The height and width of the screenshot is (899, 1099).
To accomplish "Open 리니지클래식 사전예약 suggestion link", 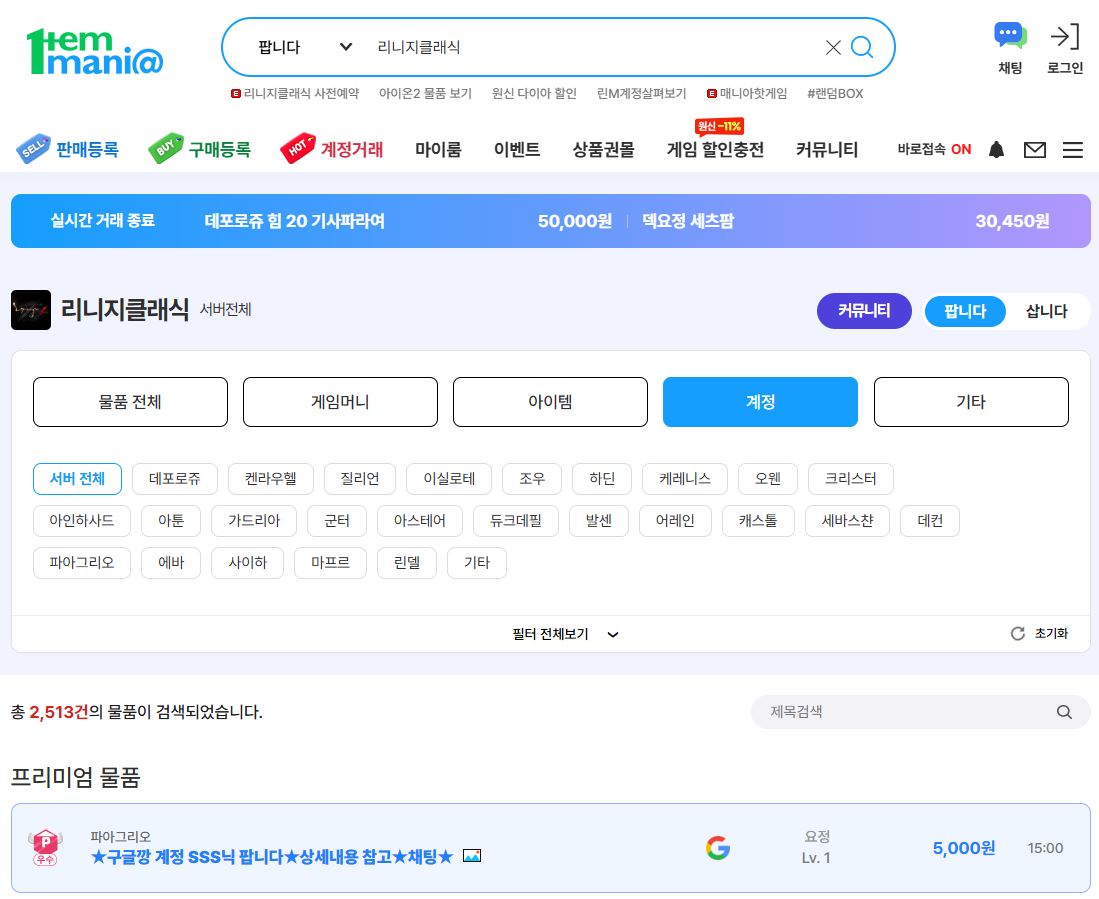I will (295, 93).
